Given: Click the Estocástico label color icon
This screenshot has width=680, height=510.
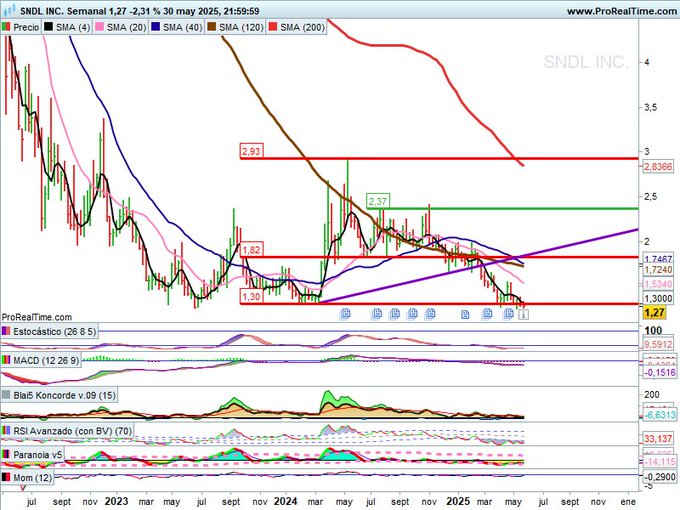Looking at the screenshot, I should coord(6,331).
